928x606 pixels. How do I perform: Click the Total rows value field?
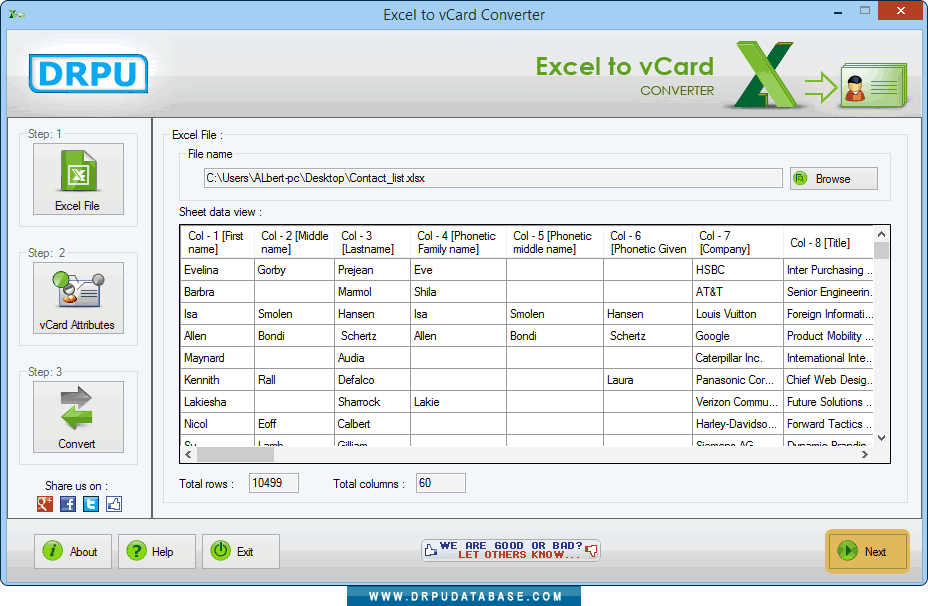click(x=273, y=483)
